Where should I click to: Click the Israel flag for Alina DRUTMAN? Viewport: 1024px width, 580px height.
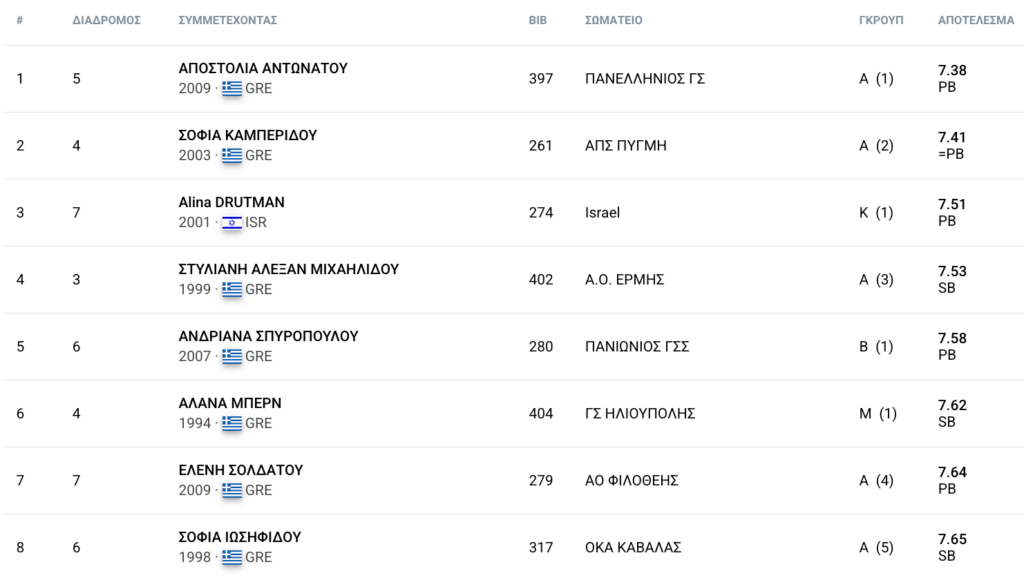tap(232, 222)
